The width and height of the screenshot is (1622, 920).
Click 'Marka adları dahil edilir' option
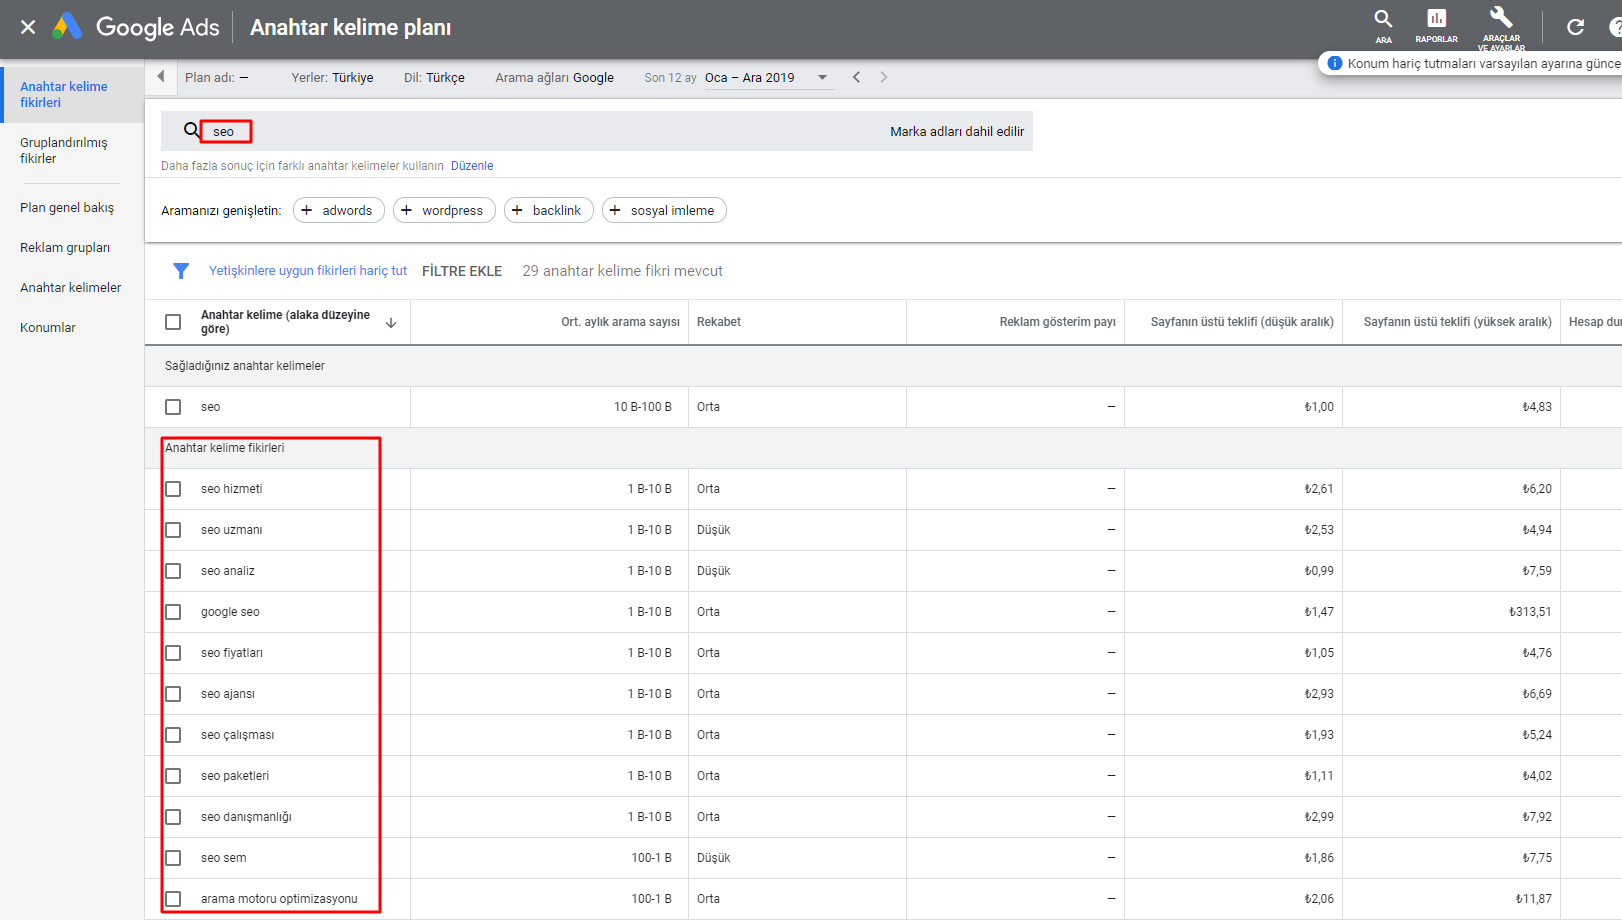(x=957, y=131)
